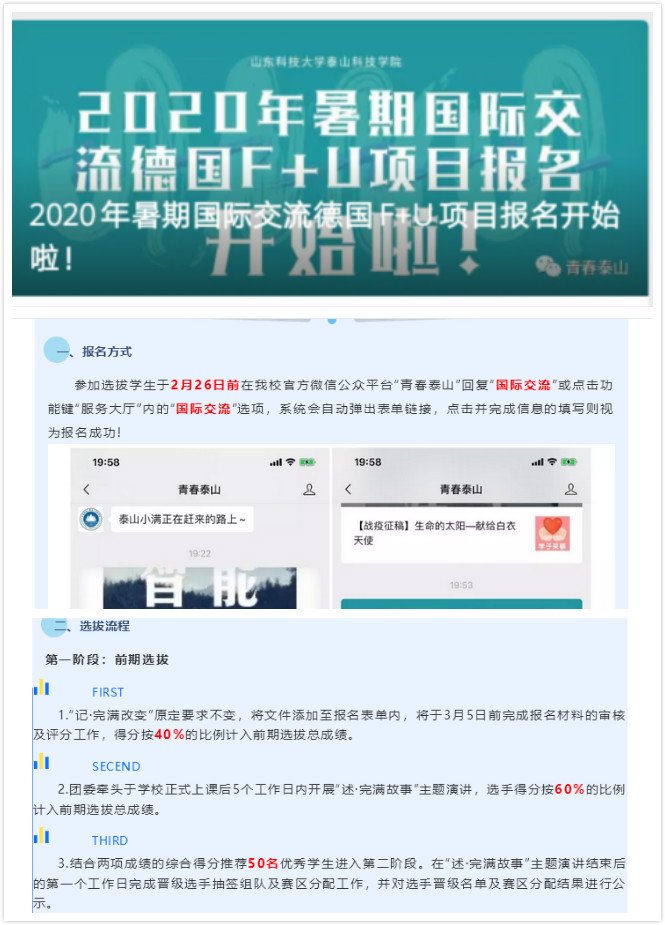Click the red 2月26日前 deadline text
Image resolution: width=665 pixels, height=925 pixels.
205,385
